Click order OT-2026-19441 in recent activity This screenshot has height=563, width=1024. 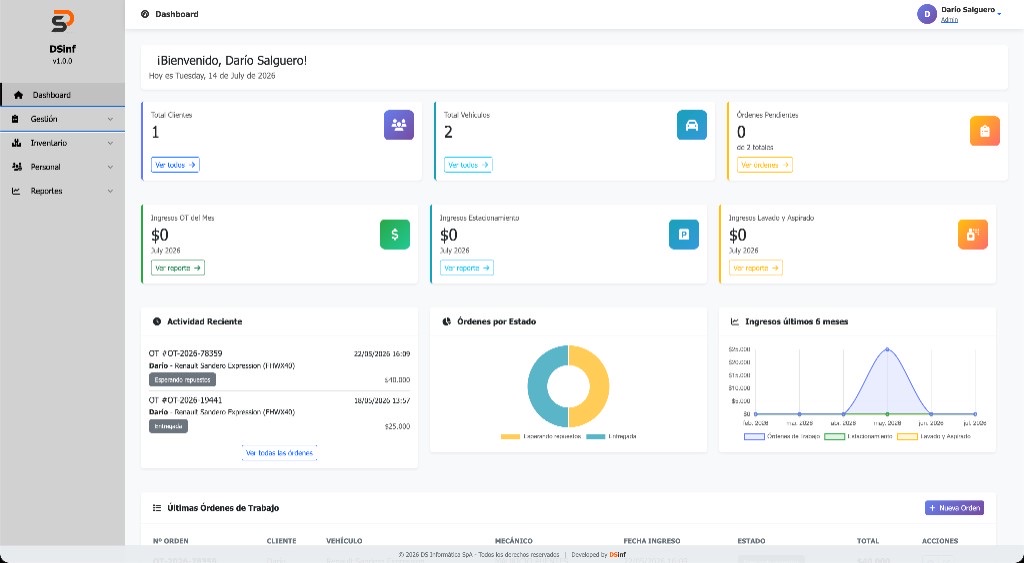pyautogui.click(x=185, y=400)
